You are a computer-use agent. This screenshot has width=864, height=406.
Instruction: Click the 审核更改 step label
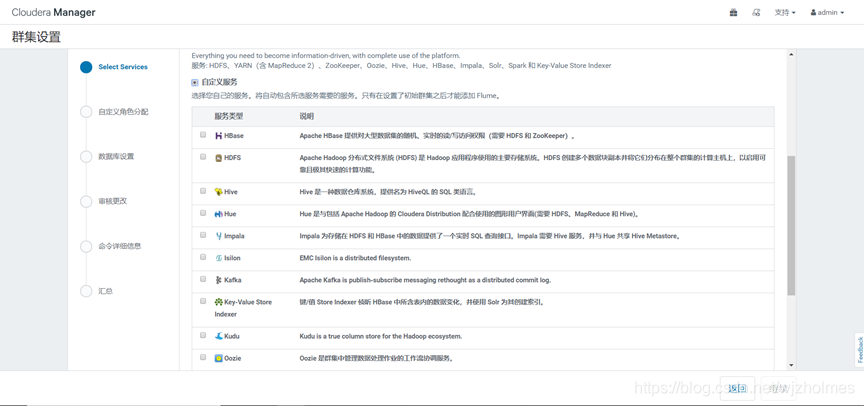click(112, 202)
